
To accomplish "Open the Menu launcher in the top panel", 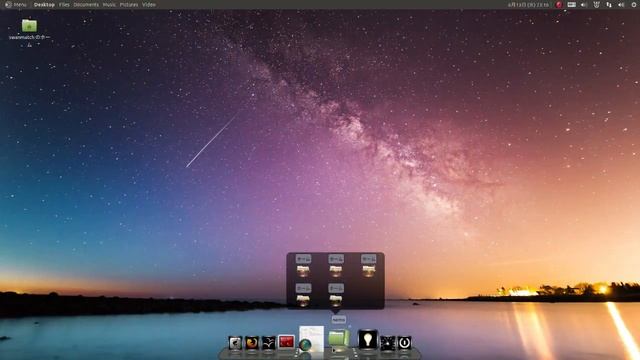I will 16,4.
